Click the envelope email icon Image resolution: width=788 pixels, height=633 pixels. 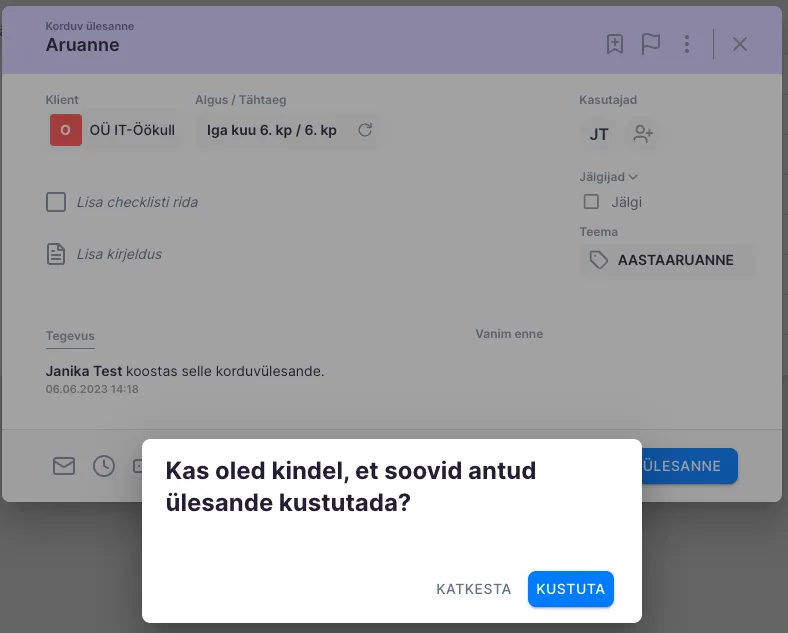[64, 466]
